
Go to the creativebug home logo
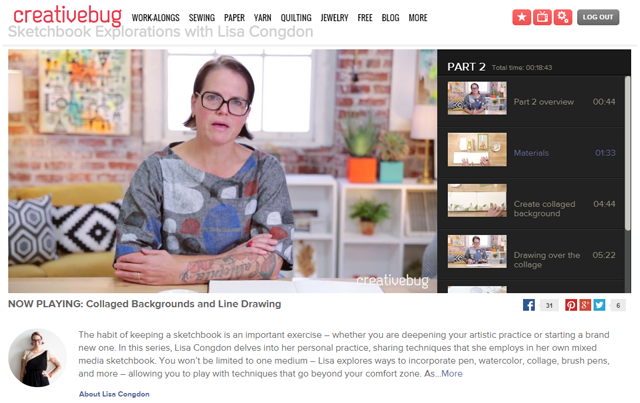tap(68, 15)
